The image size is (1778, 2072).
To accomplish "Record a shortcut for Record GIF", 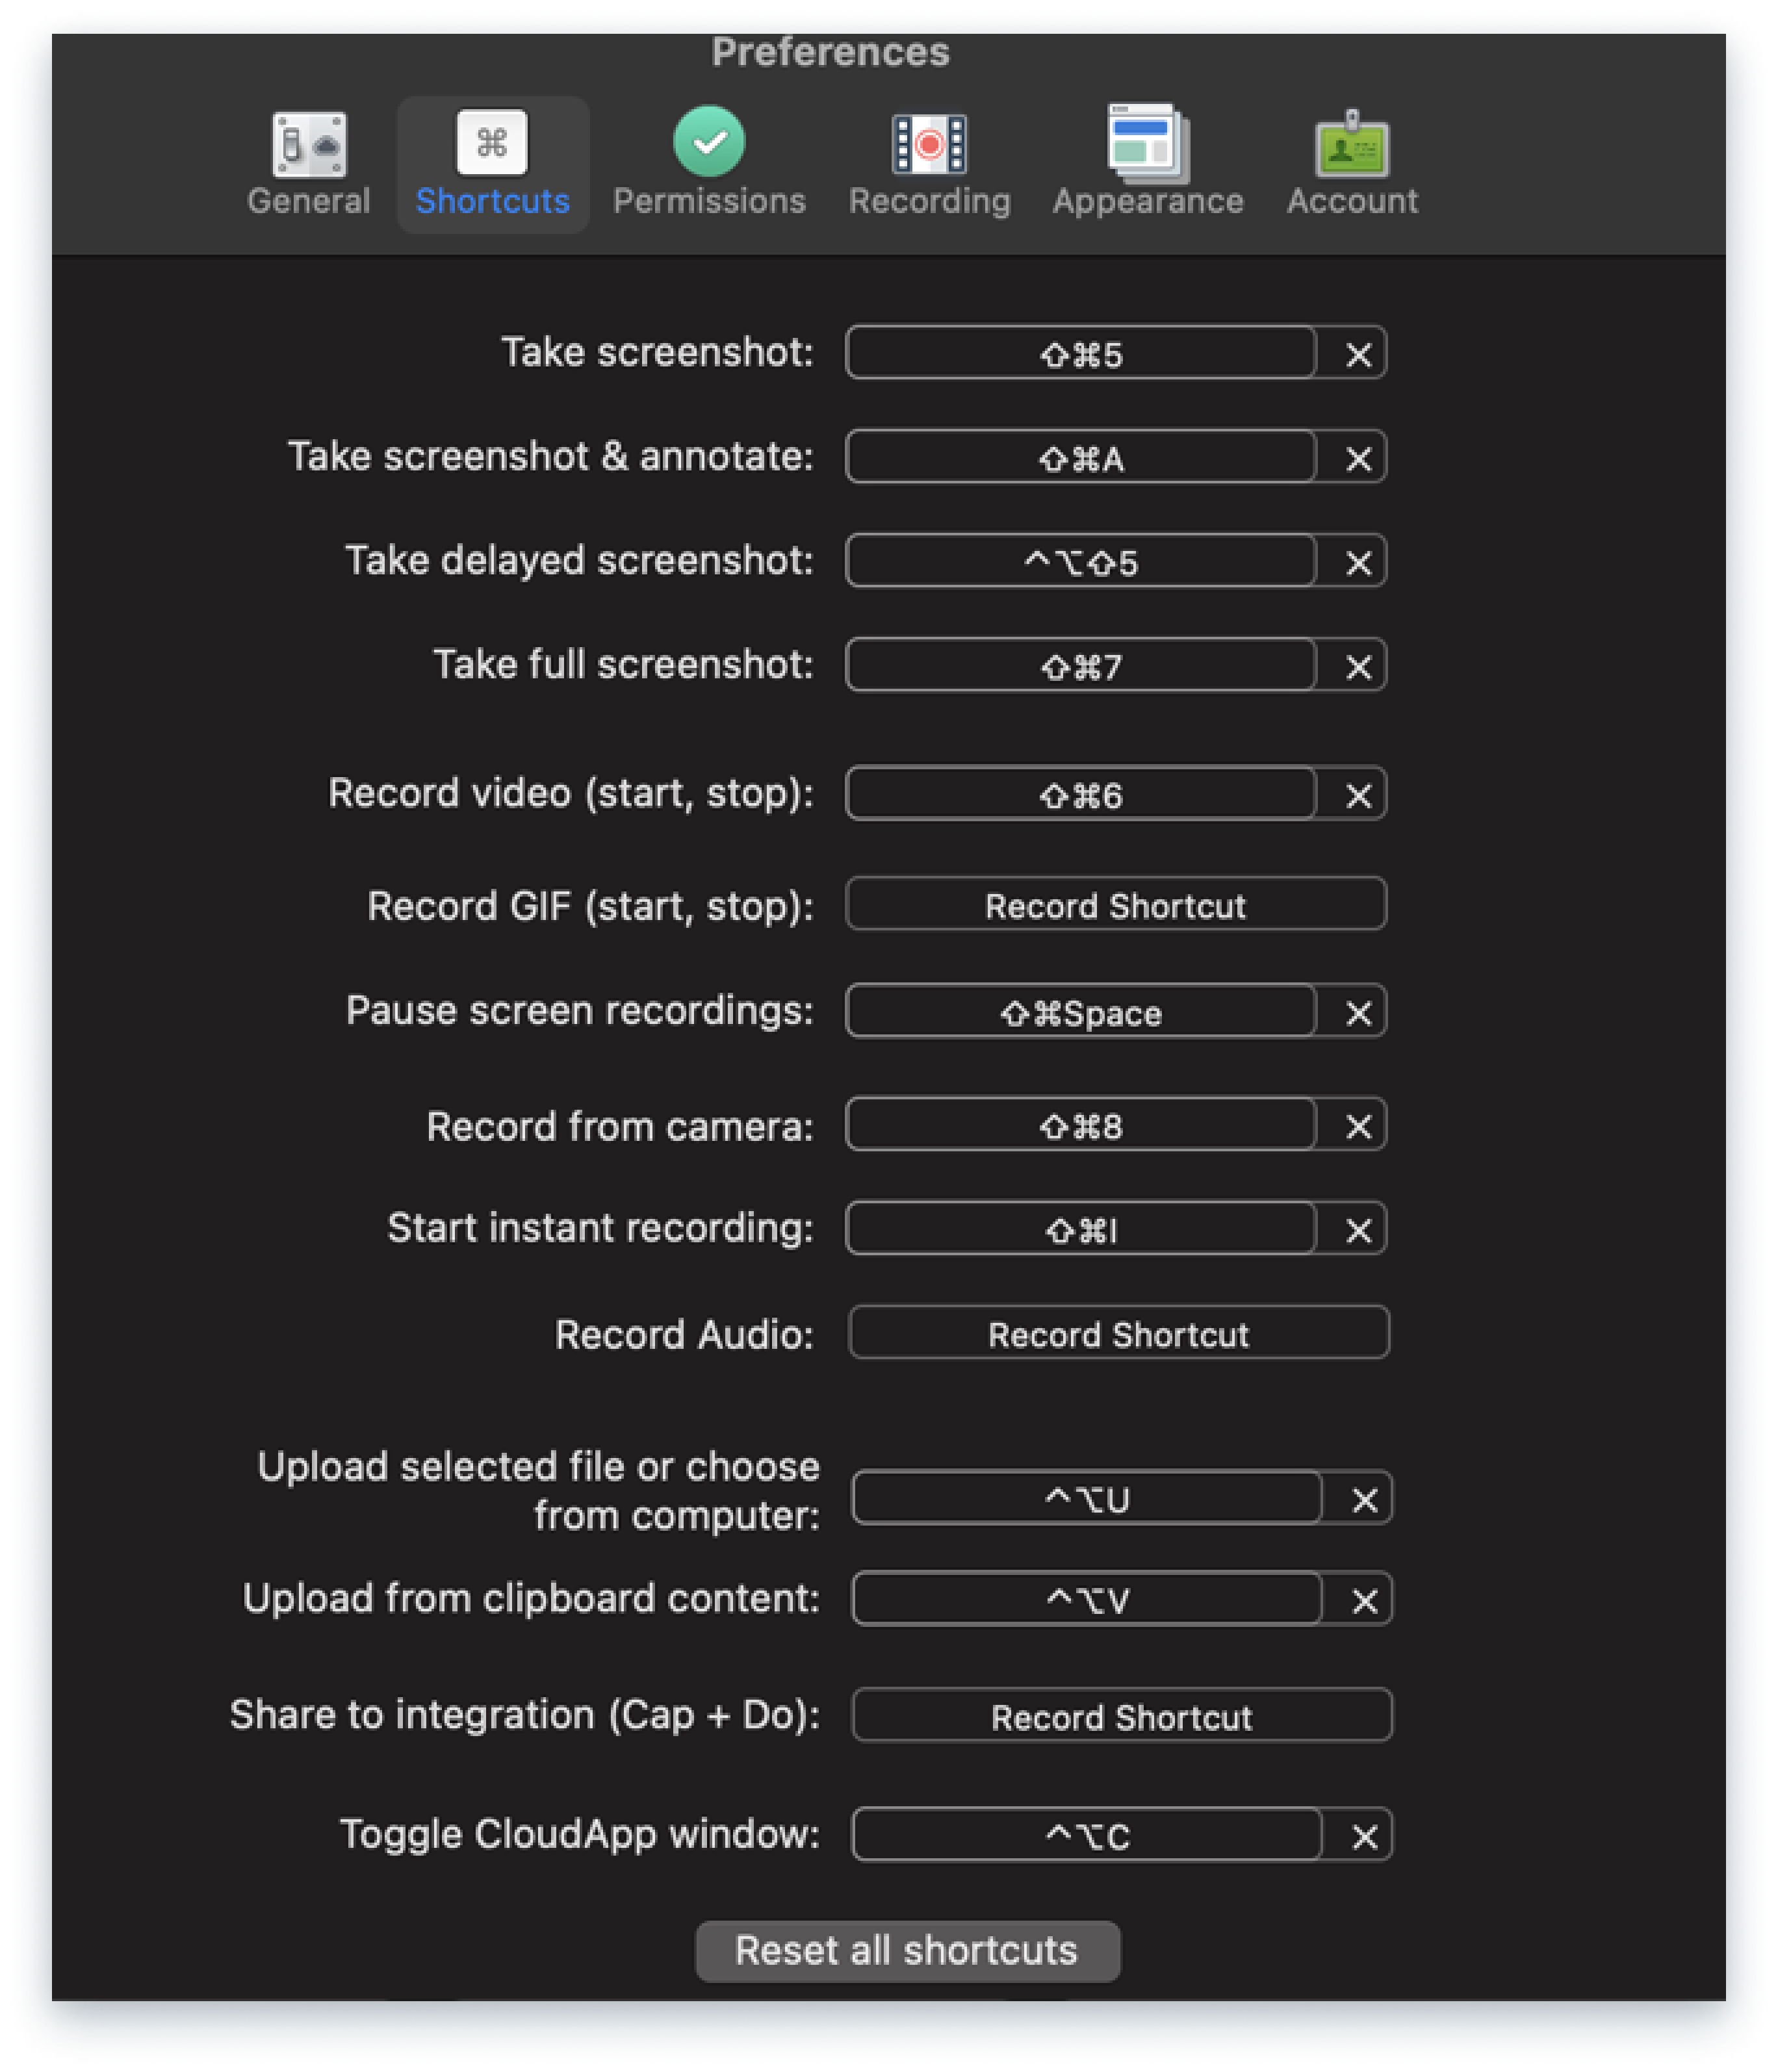I will click(1115, 905).
